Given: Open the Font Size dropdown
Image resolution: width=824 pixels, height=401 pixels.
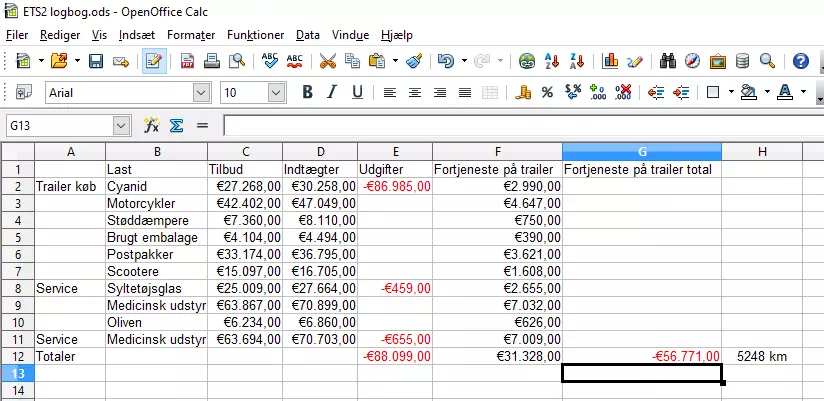Looking at the screenshot, I should (x=276, y=93).
